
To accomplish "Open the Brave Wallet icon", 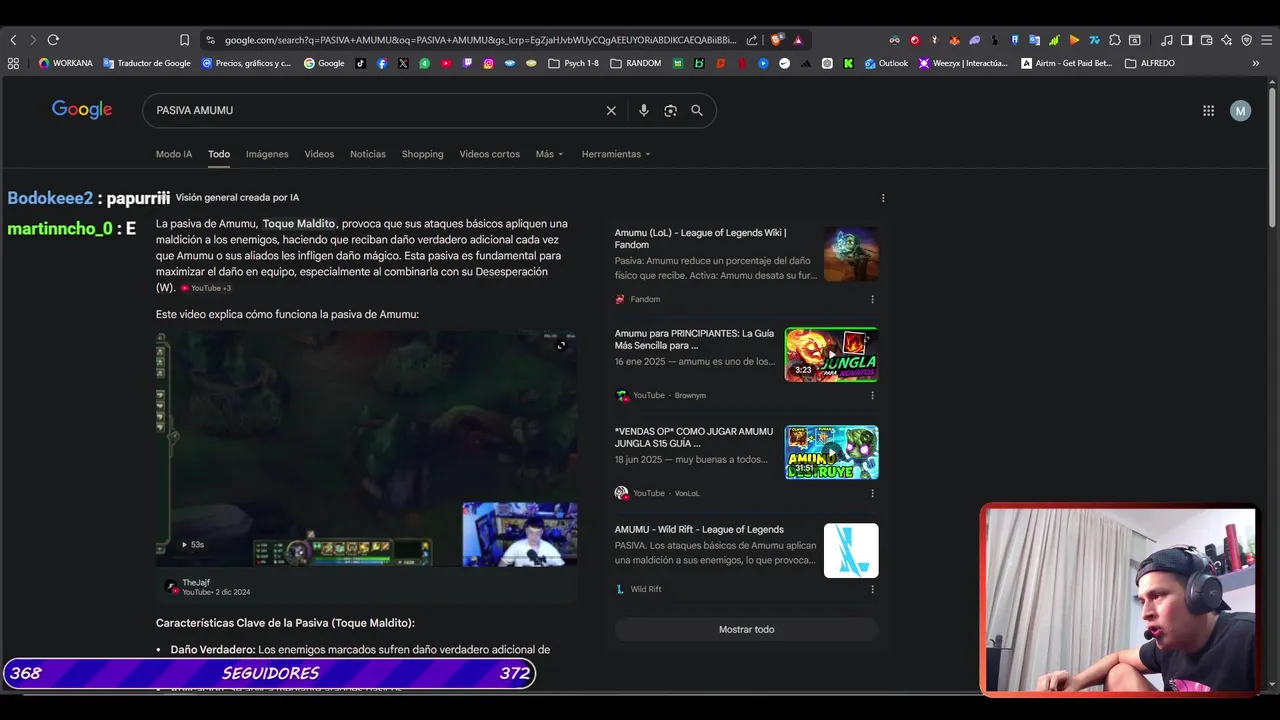I will pos(1206,40).
